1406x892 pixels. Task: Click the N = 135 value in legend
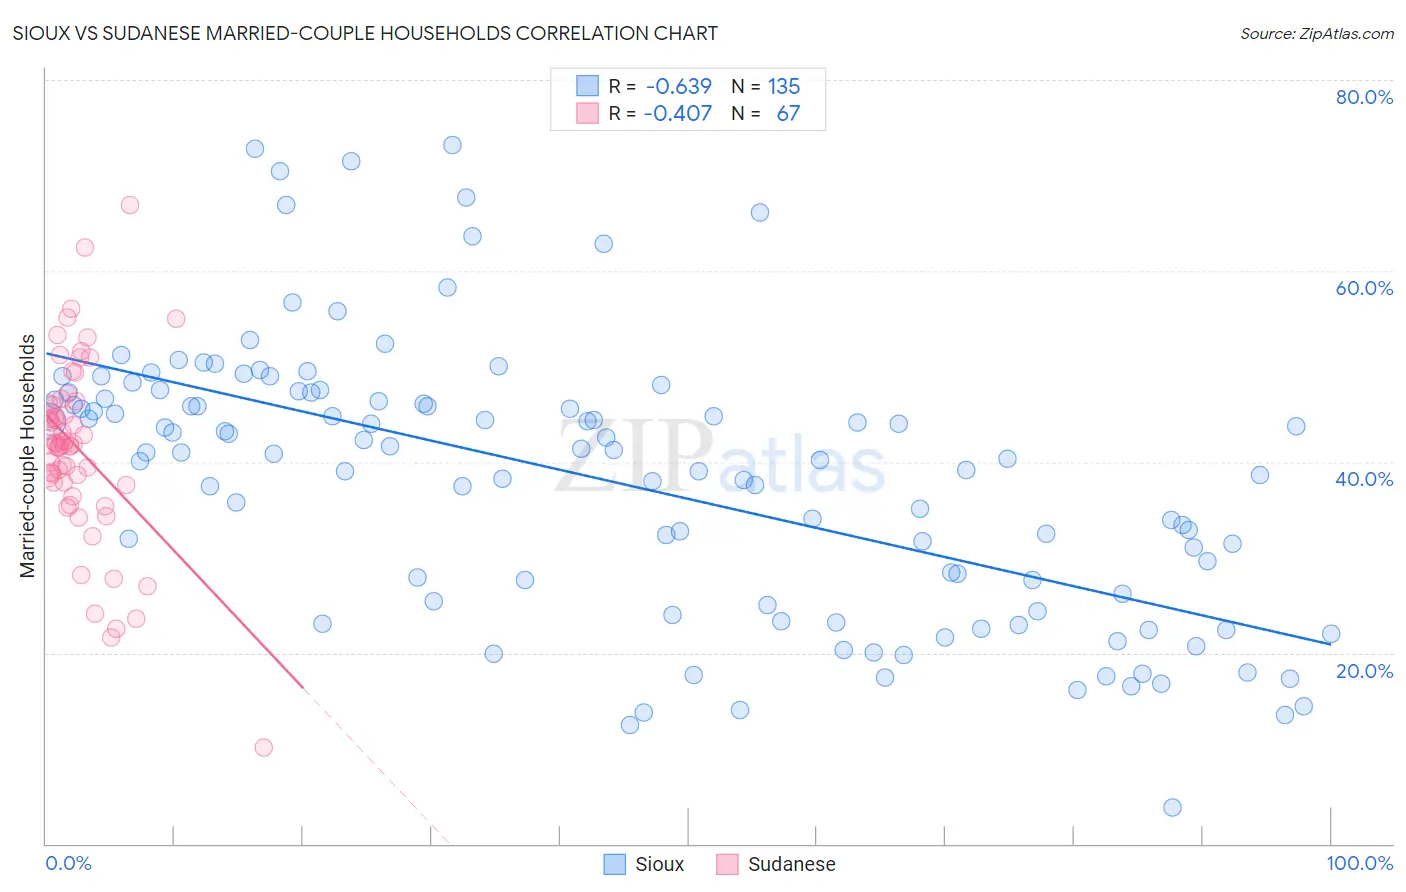(x=766, y=86)
